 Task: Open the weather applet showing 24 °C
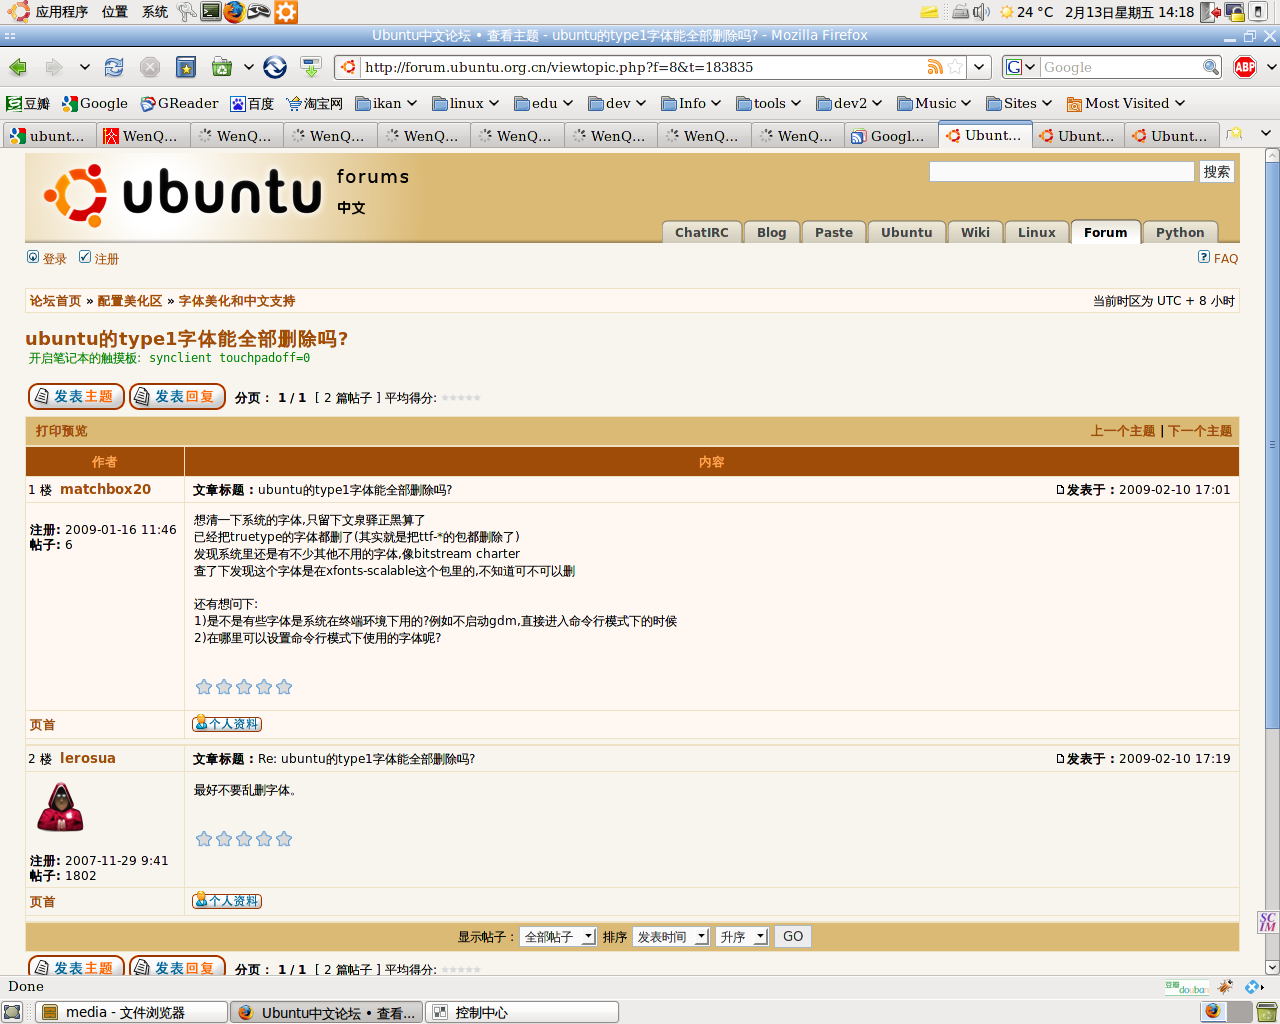[1026, 12]
